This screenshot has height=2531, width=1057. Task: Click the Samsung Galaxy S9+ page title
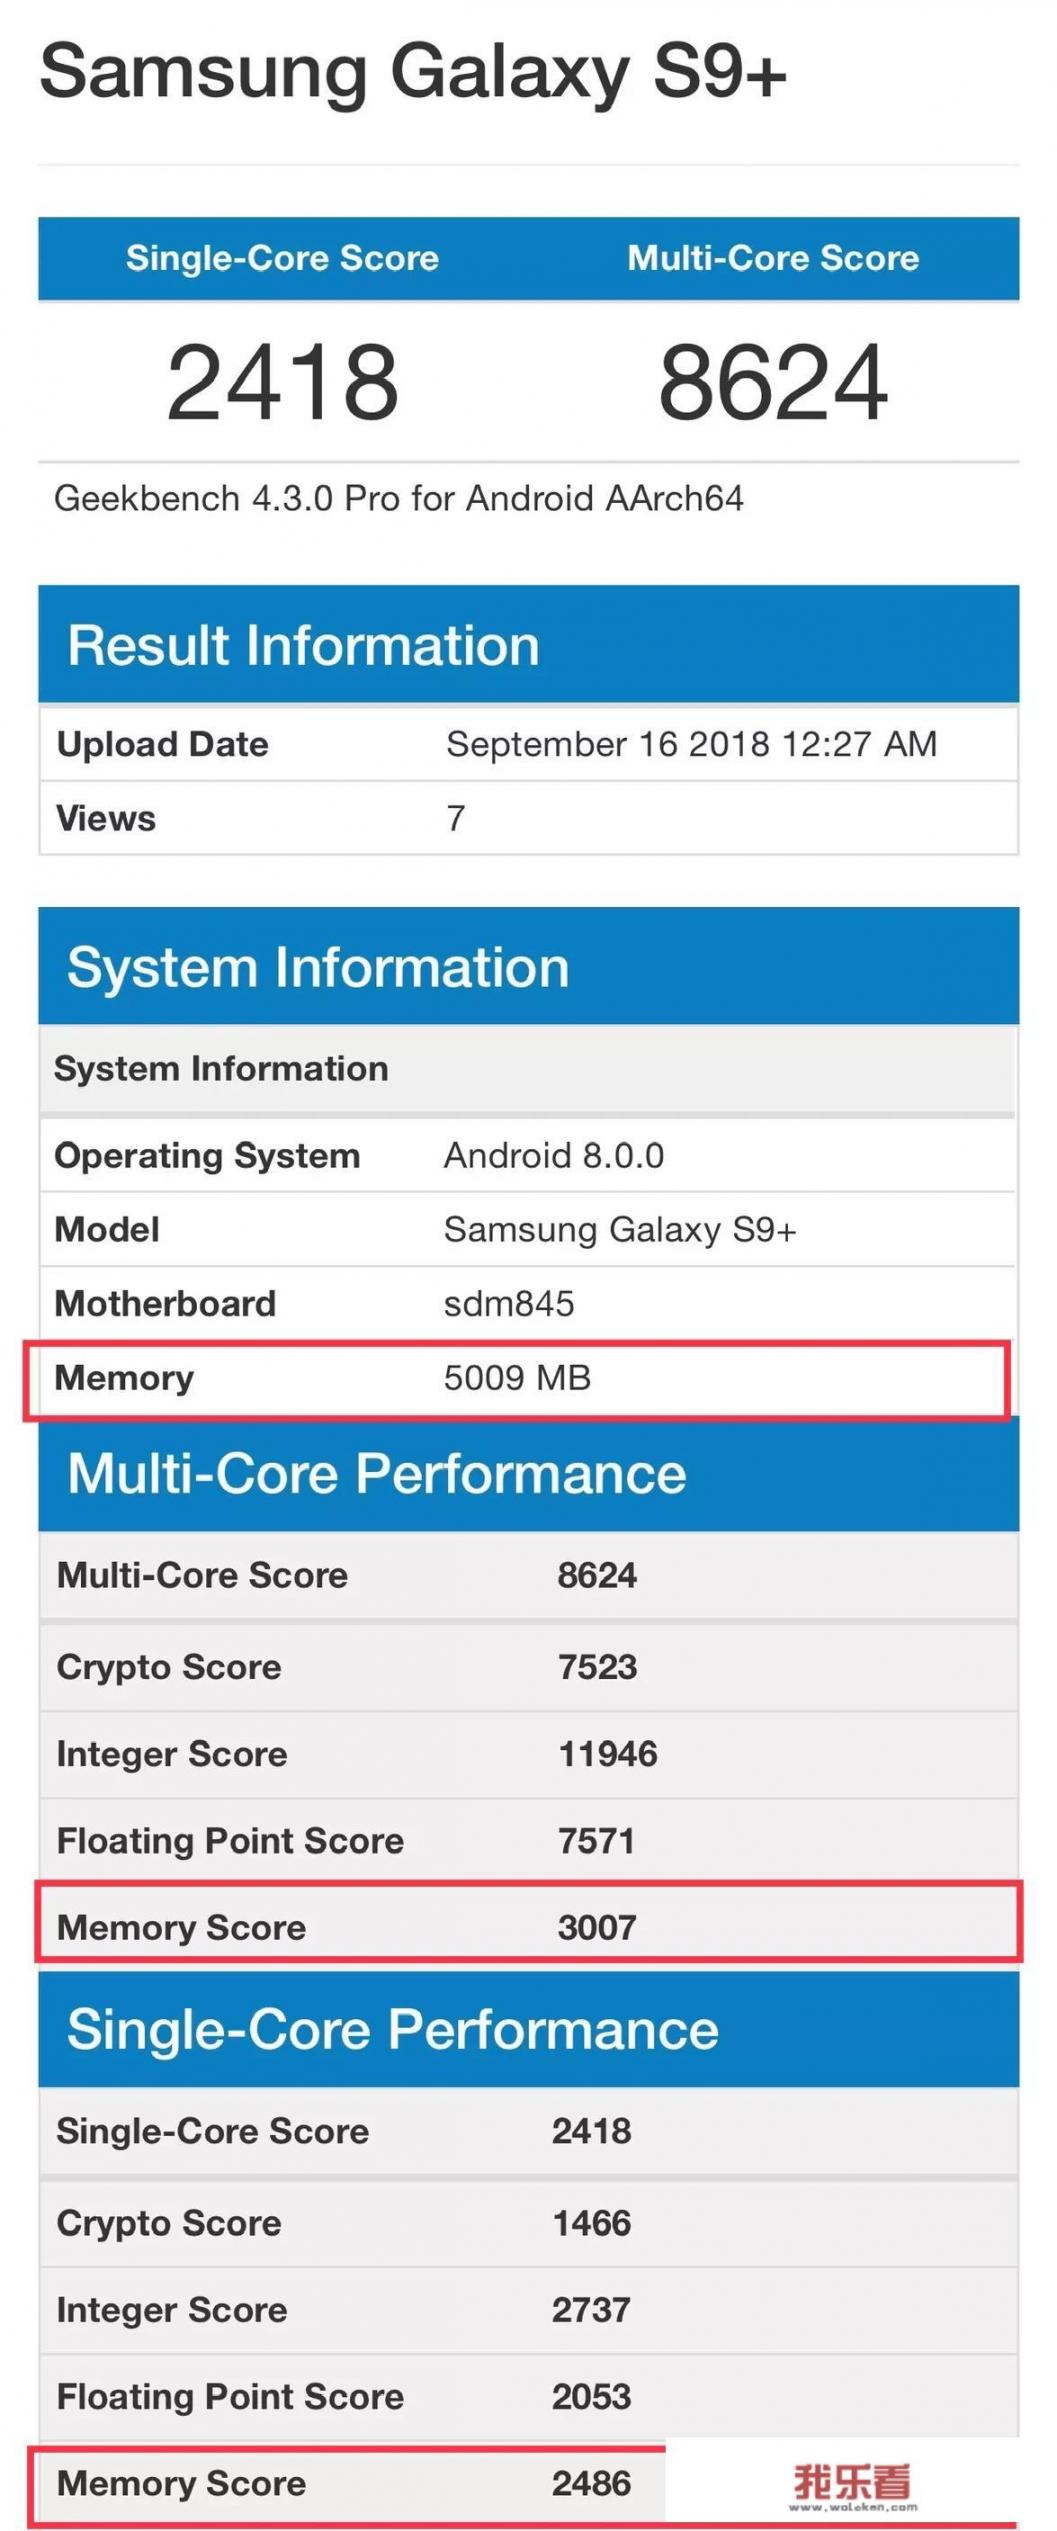(x=412, y=72)
